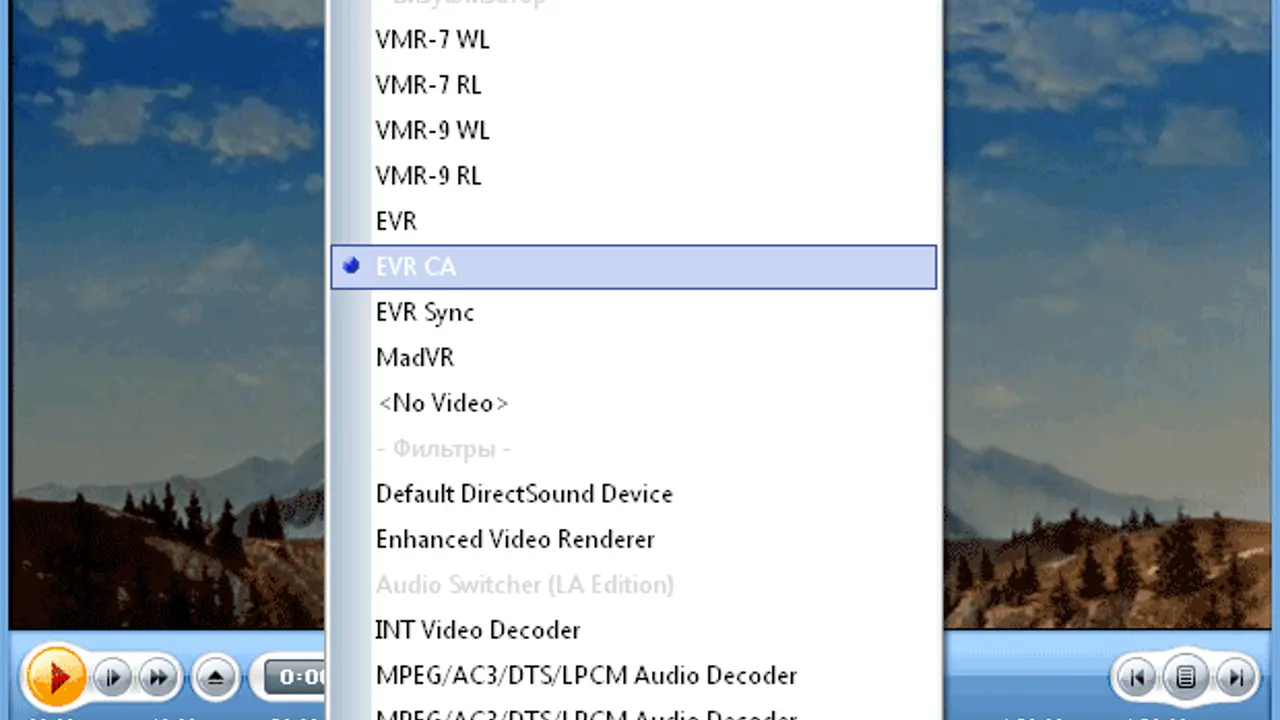Open Default DirectSound Device filter

(524, 494)
